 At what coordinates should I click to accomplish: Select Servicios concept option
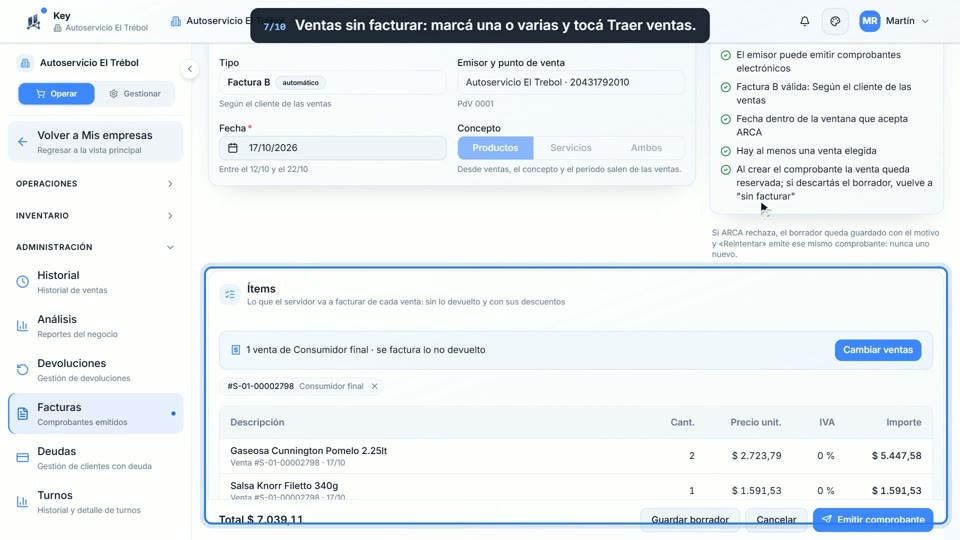pyautogui.click(x=571, y=148)
